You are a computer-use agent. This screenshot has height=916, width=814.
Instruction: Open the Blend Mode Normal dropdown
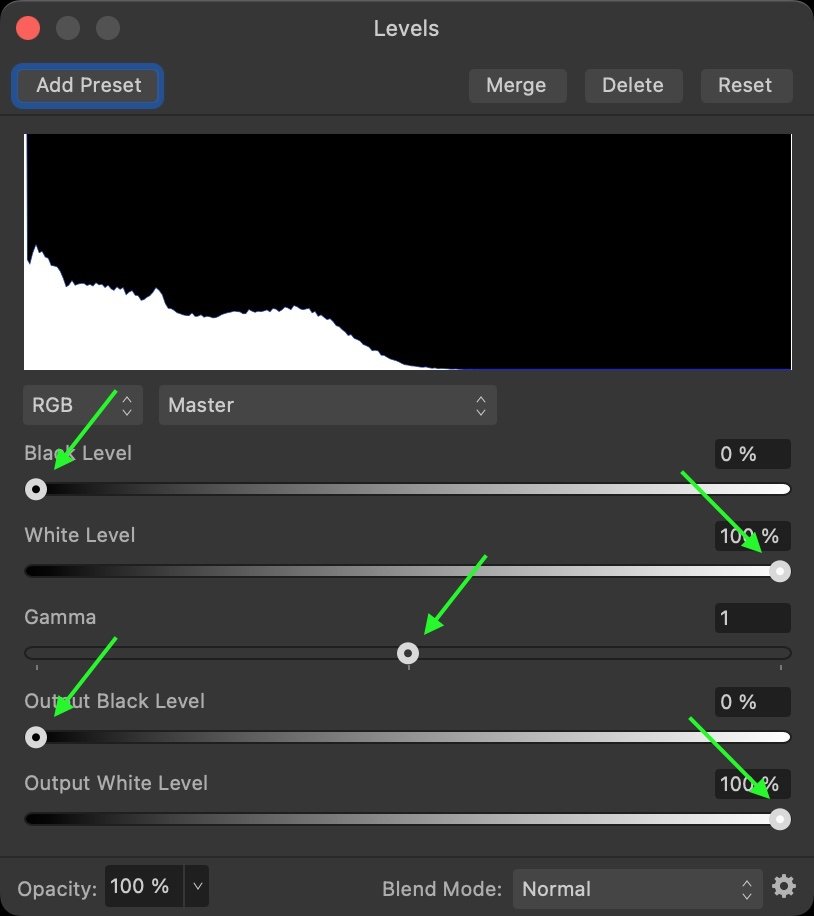[x=638, y=889]
